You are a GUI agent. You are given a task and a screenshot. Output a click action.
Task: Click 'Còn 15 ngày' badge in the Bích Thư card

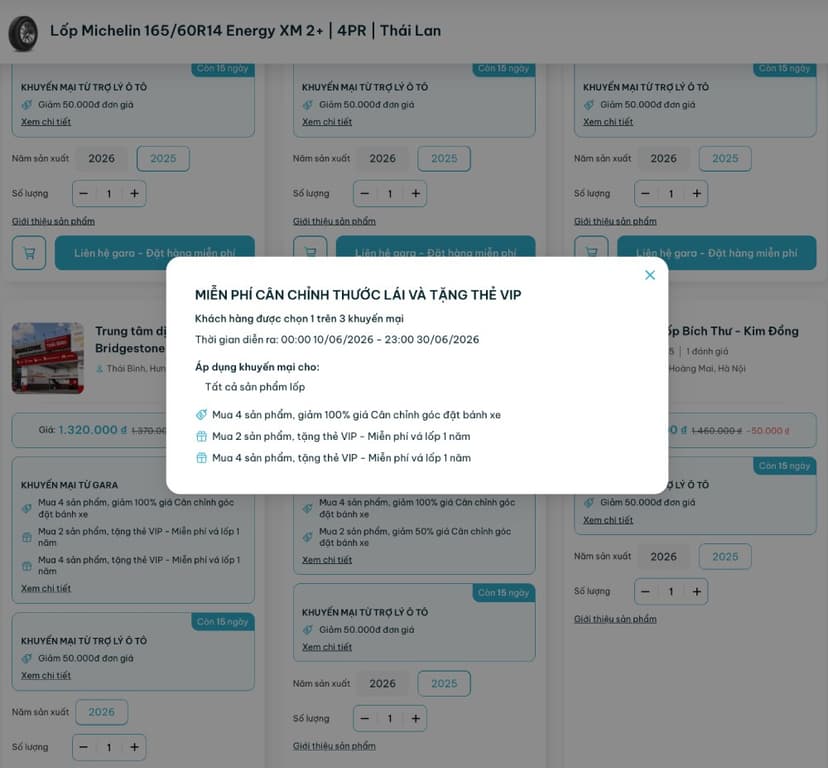coord(784,466)
